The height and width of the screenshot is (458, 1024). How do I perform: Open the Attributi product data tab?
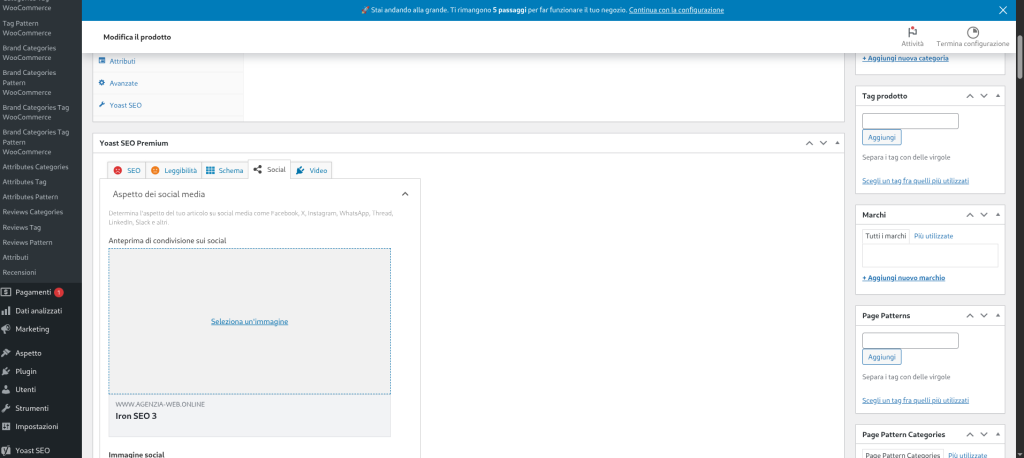(x=122, y=61)
